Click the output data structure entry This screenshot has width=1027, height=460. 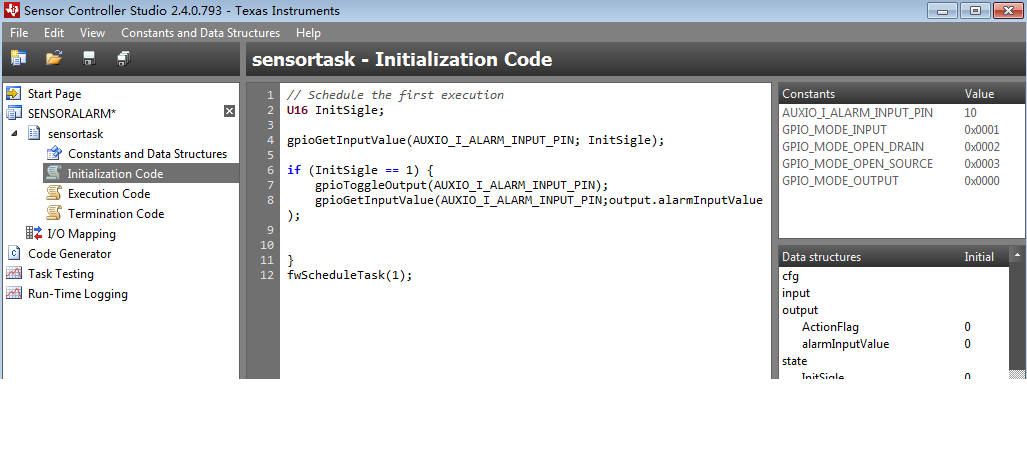tap(800, 310)
